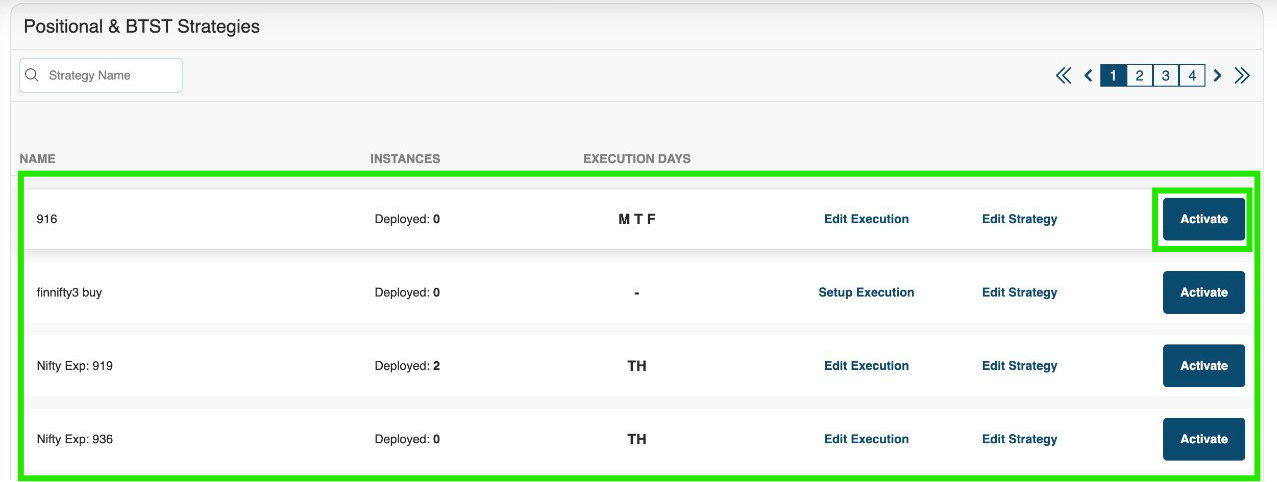Go to next page chevron

pos(1217,76)
